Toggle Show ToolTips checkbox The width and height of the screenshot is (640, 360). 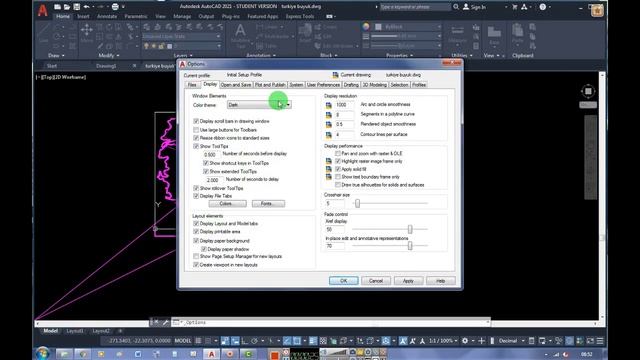click(x=196, y=146)
